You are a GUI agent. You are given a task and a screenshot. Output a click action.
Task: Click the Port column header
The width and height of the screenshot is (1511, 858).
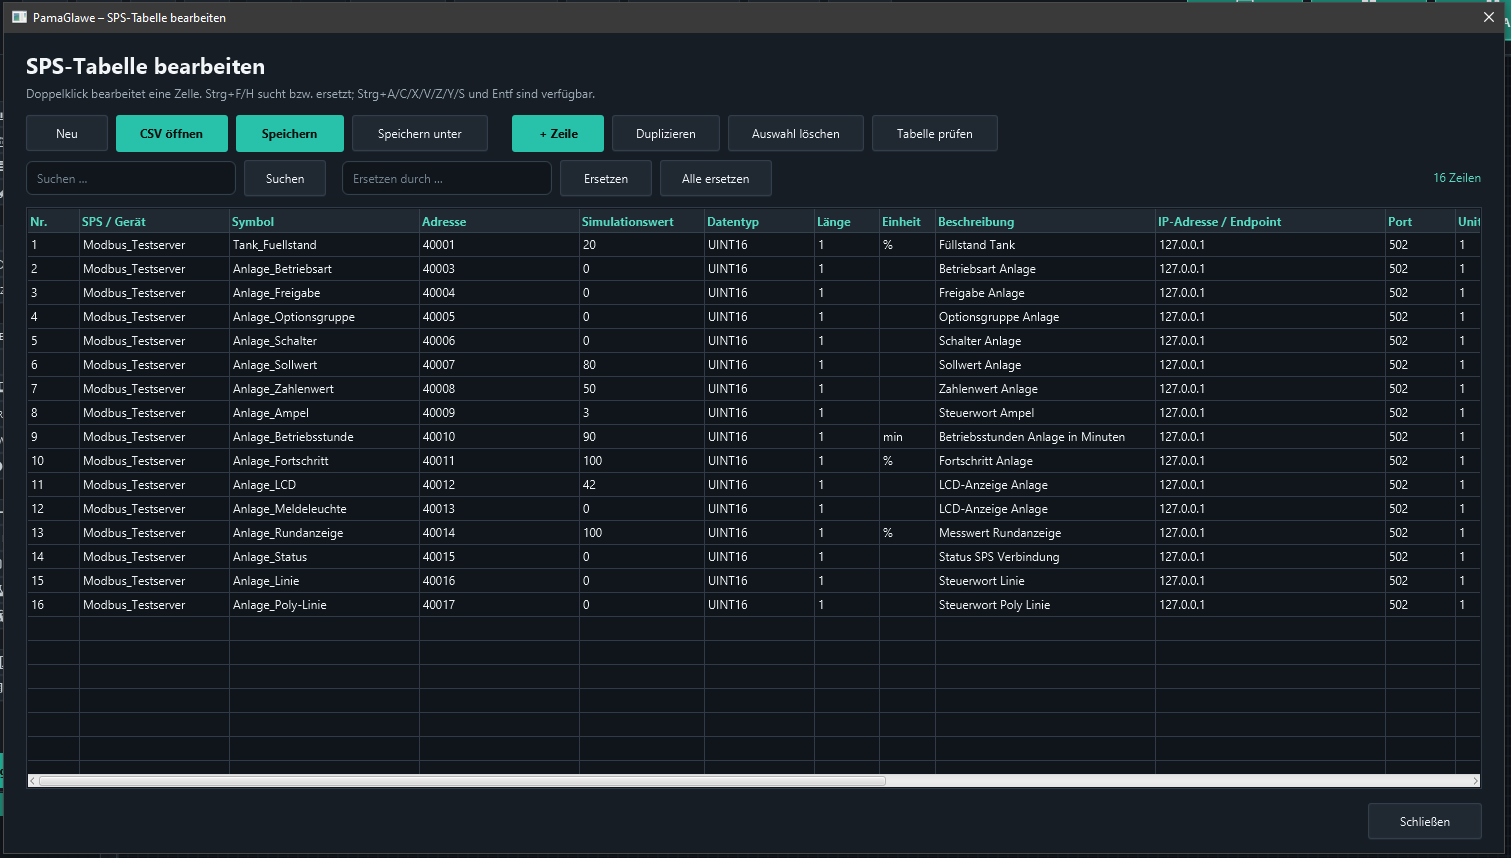(x=1420, y=221)
